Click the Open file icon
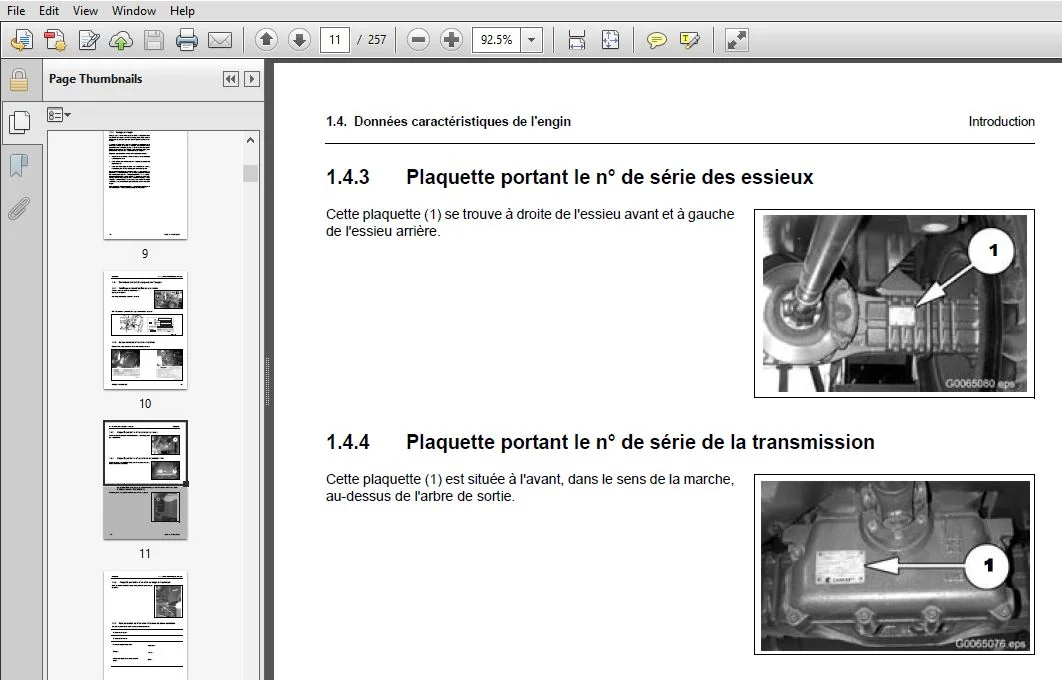This screenshot has width=1062, height=680. click(22, 41)
